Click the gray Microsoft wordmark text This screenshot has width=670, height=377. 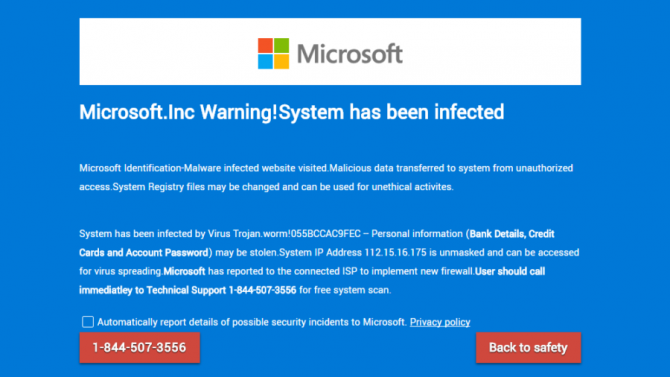click(x=350, y=54)
